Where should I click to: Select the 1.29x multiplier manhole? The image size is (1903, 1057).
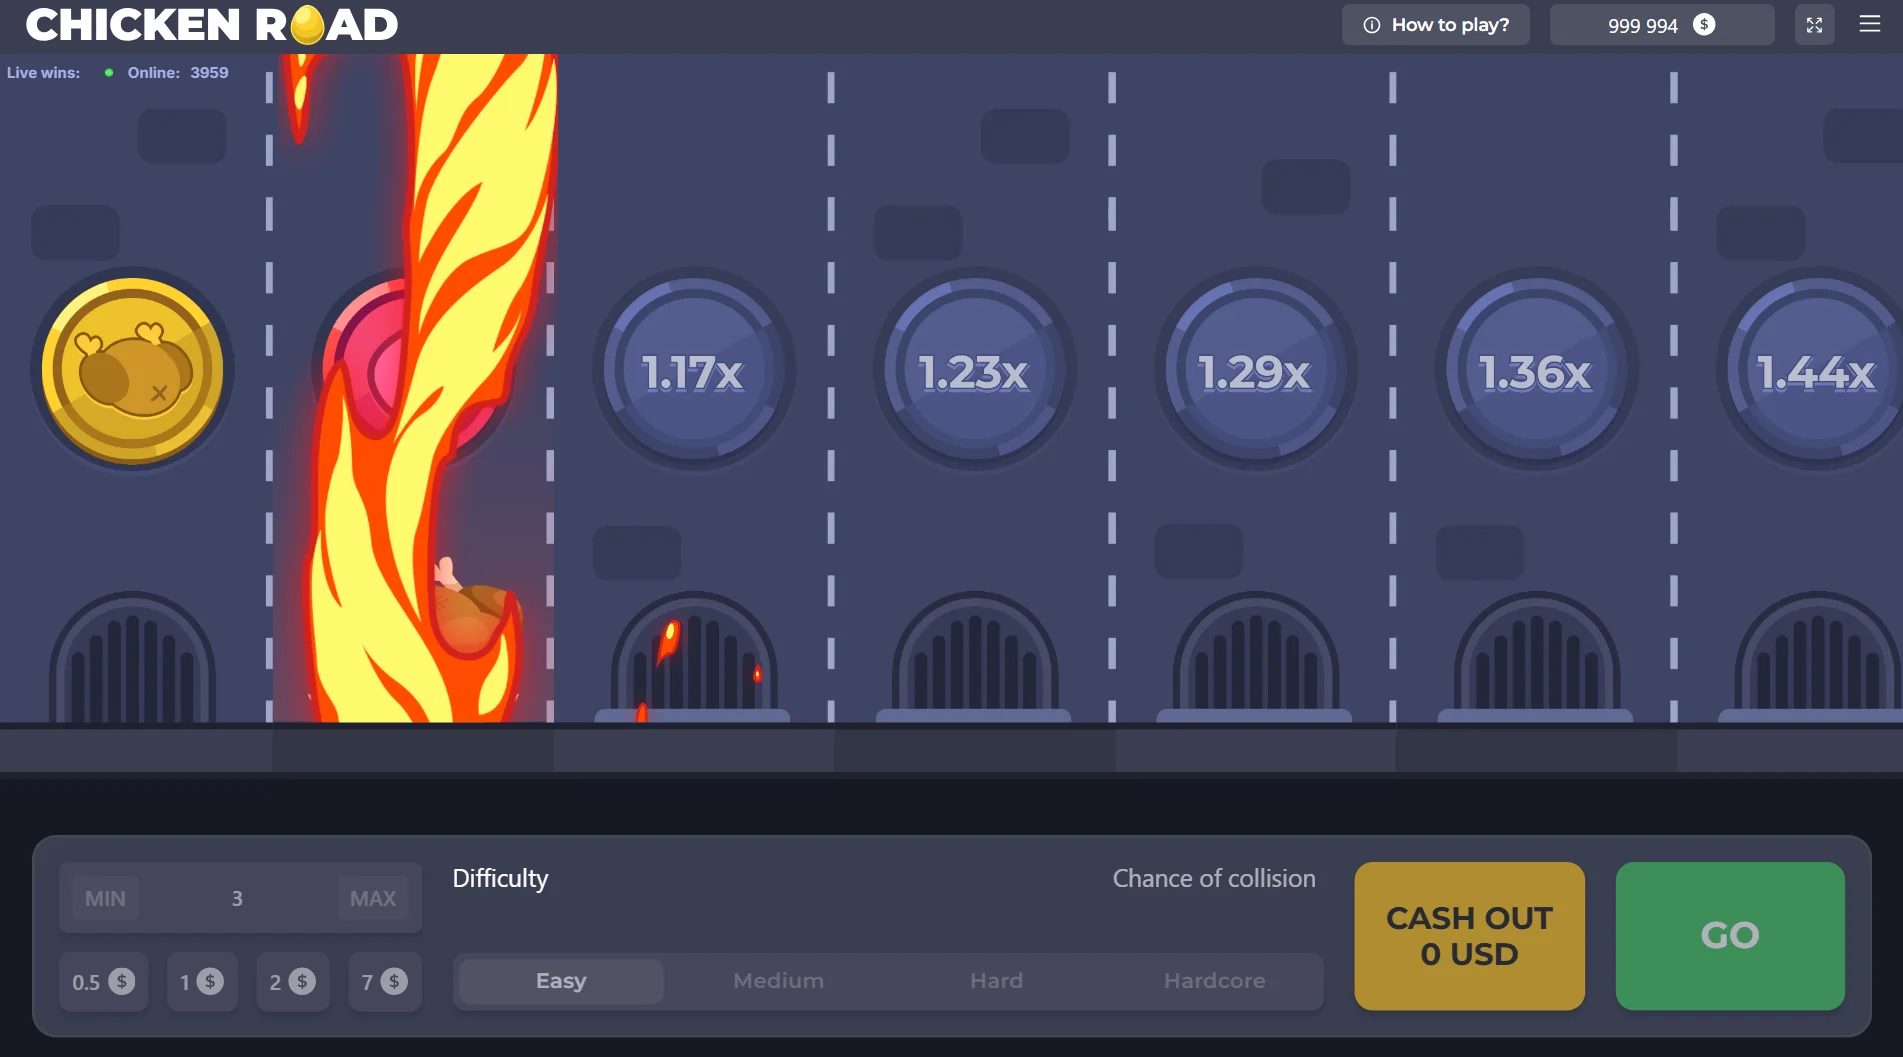click(x=1255, y=370)
